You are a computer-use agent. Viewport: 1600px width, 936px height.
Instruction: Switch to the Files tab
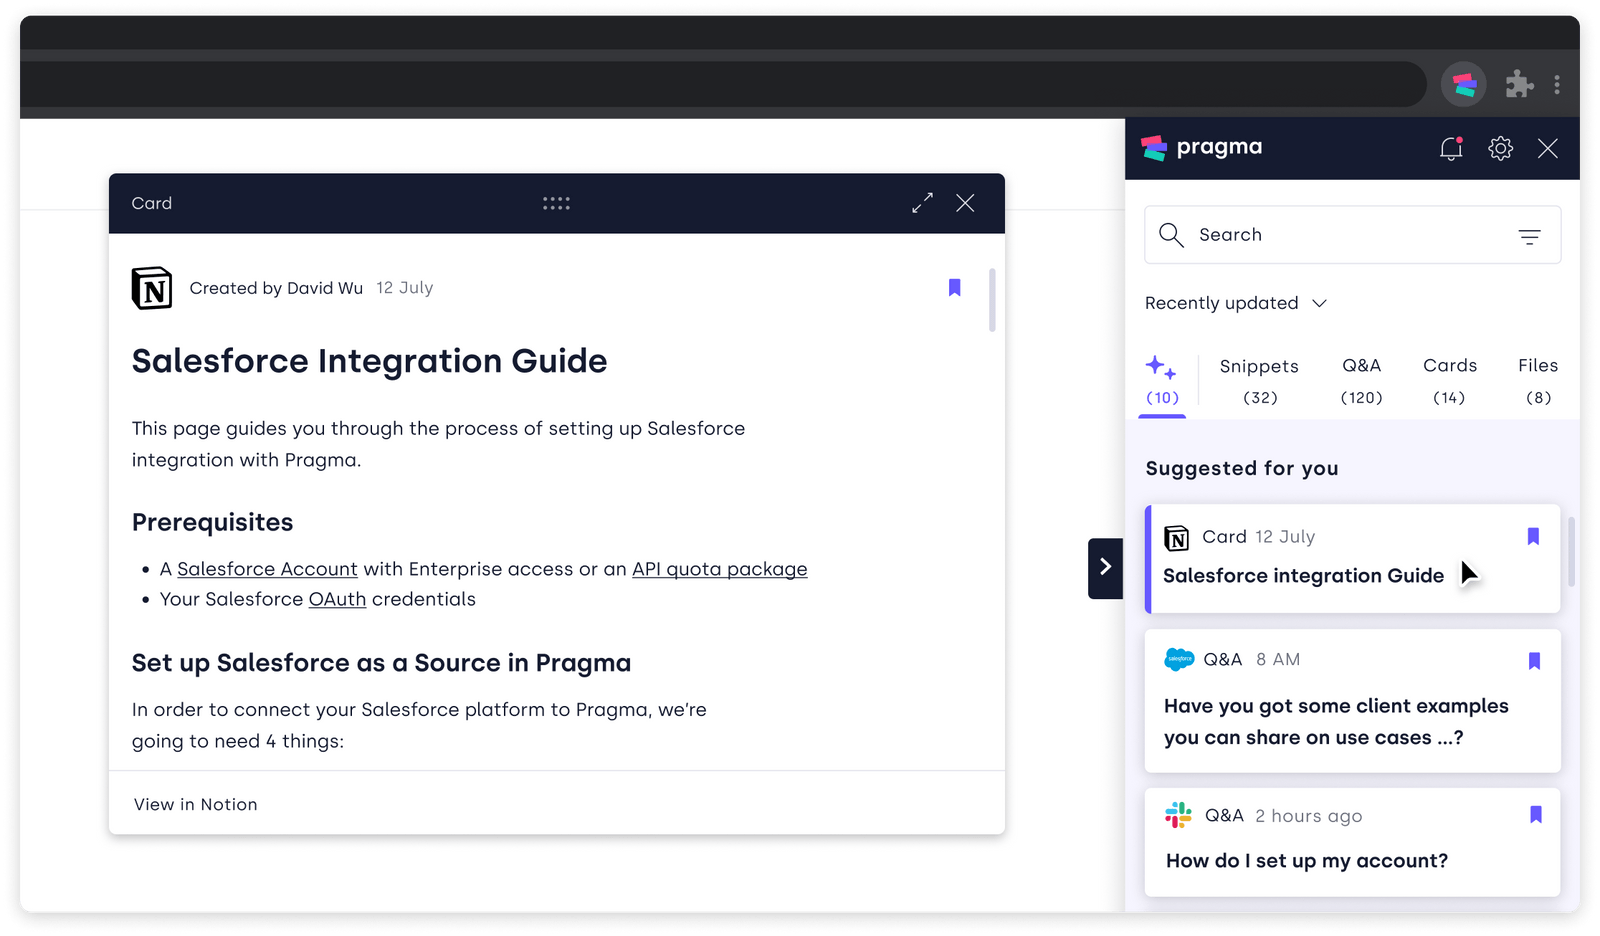pyautogui.click(x=1538, y=381)
